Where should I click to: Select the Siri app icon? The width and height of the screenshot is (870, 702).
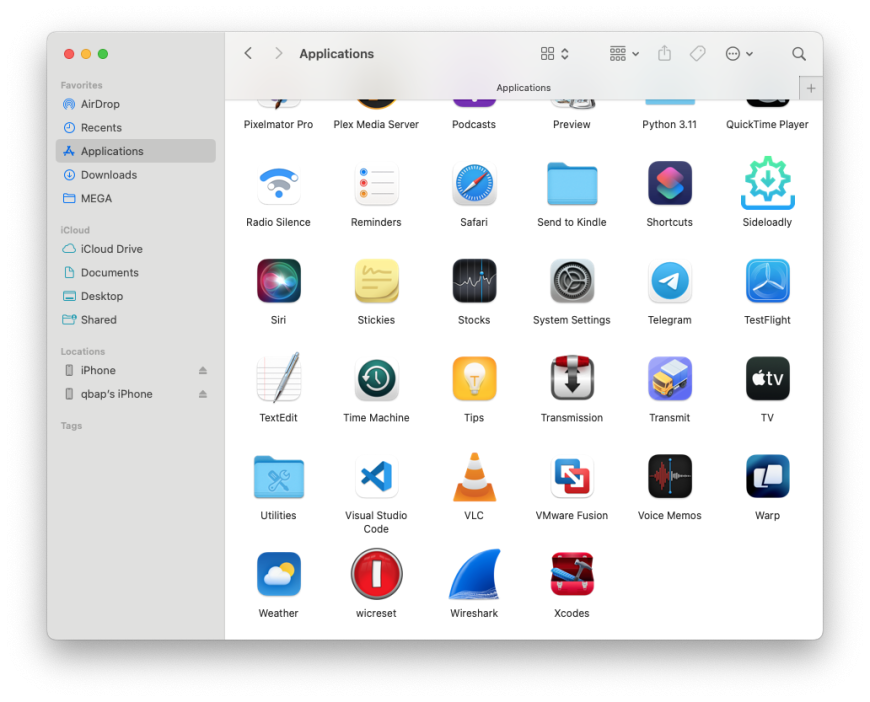click(279, 281)
